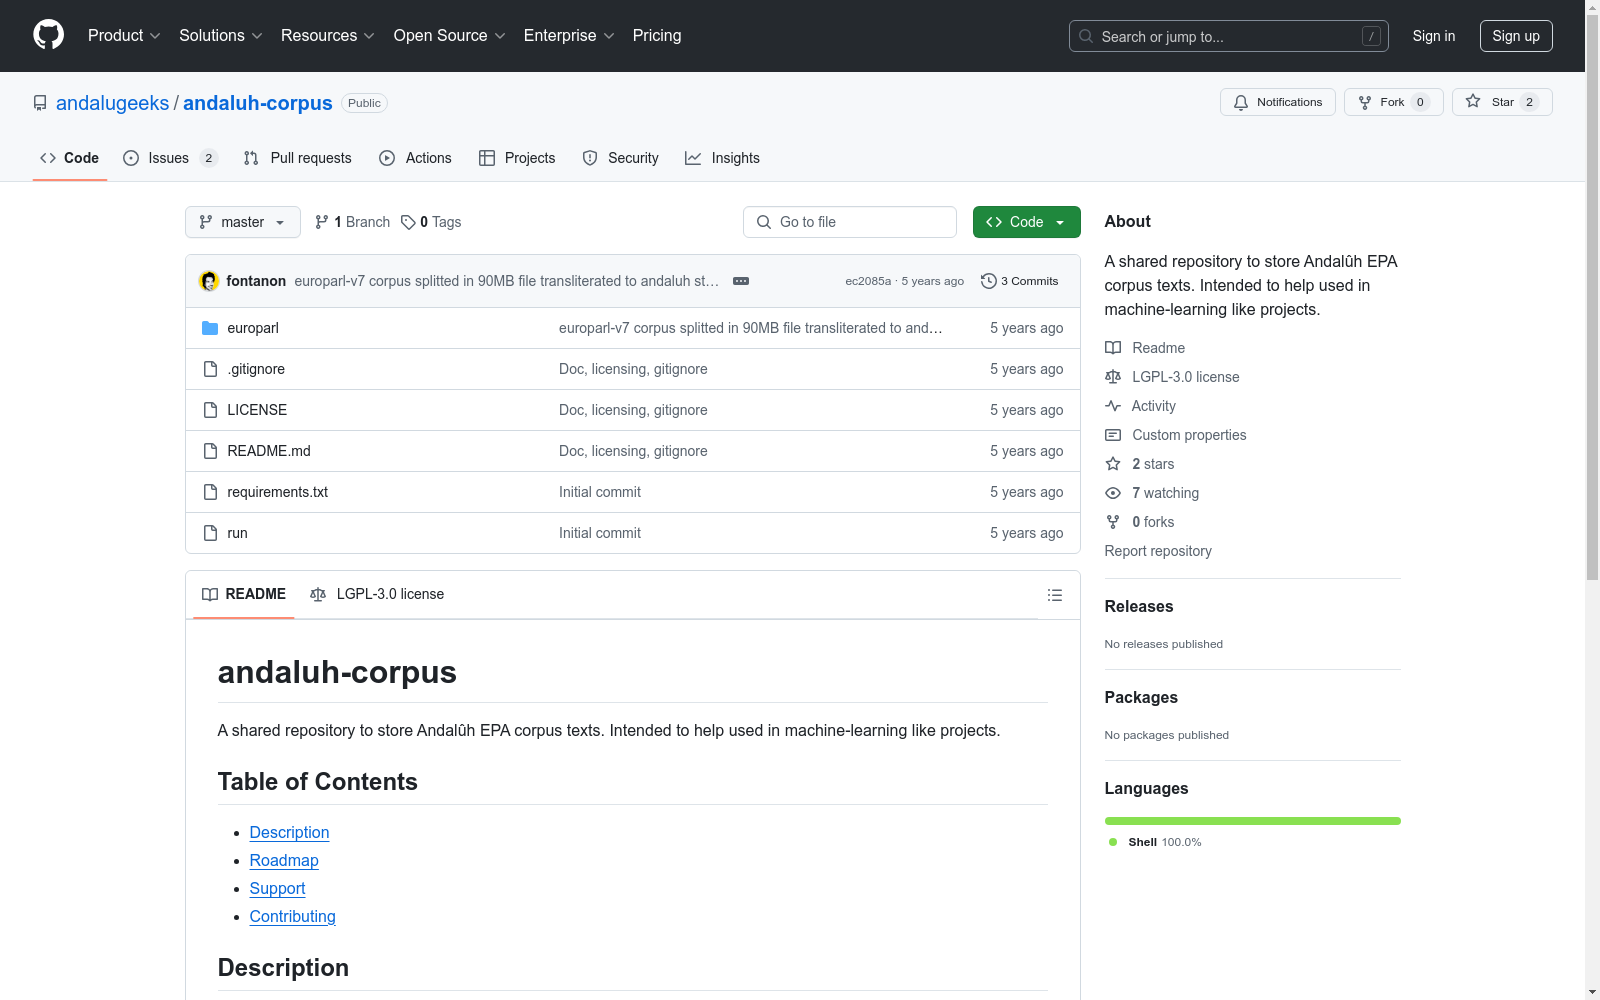Jump to Support in table of contents

point(278,888)
